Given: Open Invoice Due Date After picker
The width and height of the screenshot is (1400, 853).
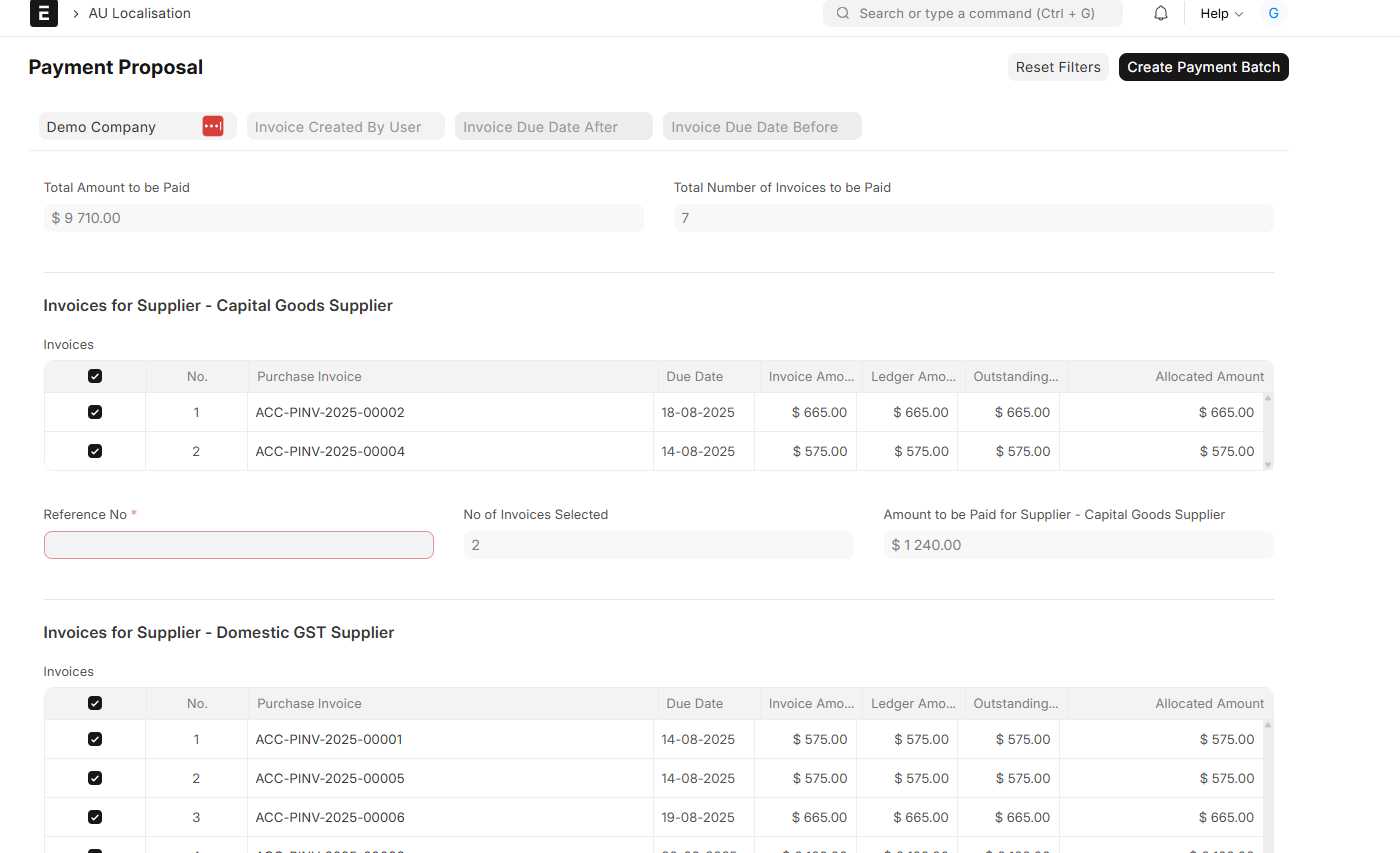Looking at the screenshot, I should (553, 127).
